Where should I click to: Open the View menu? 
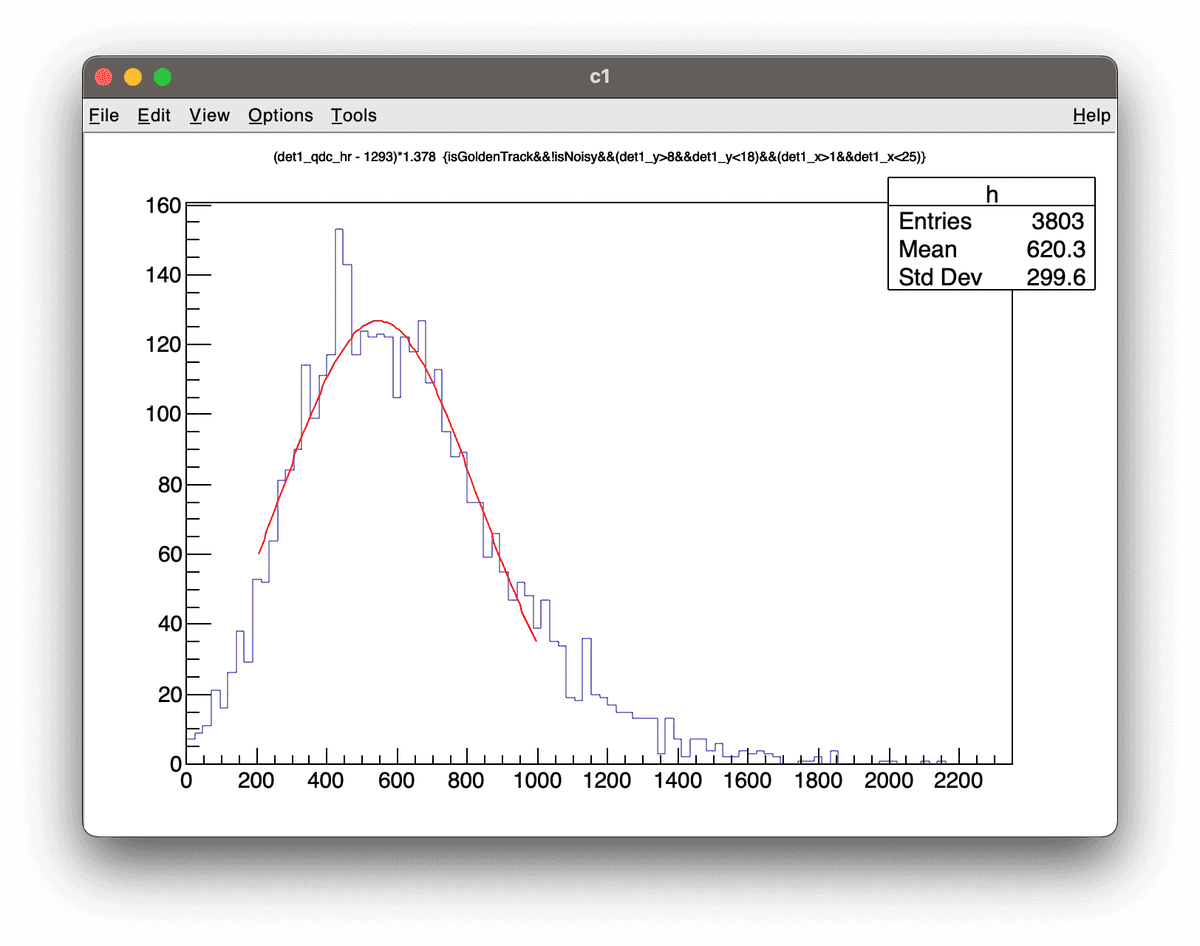pos(209,115)
